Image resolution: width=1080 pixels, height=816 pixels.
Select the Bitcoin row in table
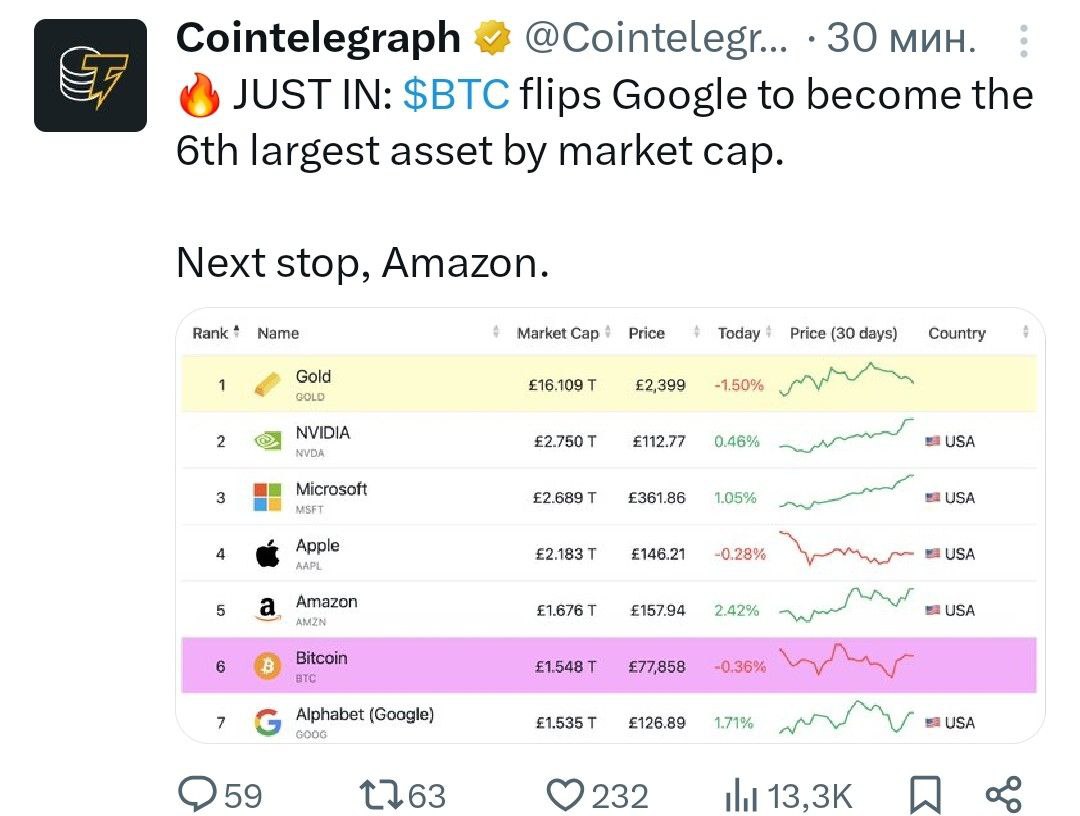click(609, 665)
